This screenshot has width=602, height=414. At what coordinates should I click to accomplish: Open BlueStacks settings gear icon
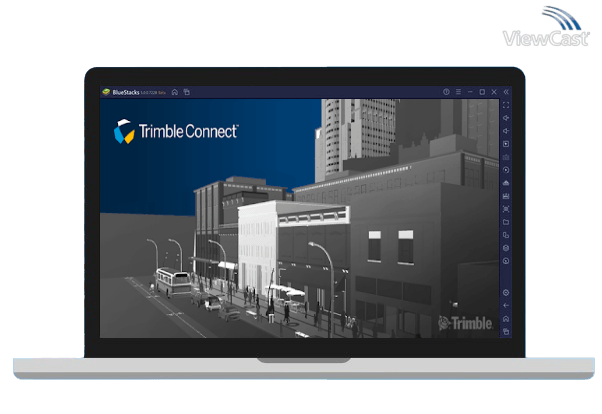tap(506, 293)
